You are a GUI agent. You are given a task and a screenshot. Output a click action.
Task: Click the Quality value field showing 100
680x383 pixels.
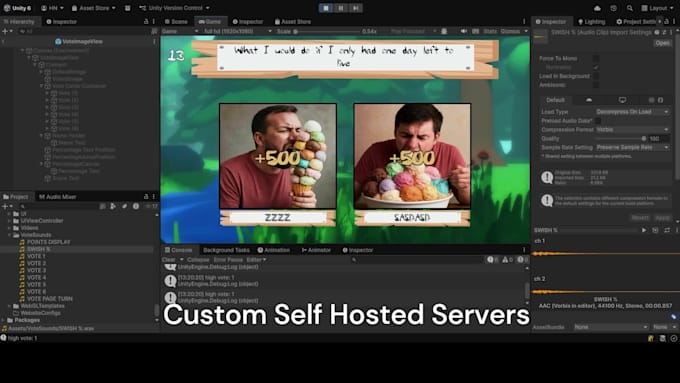click(659, 138)
